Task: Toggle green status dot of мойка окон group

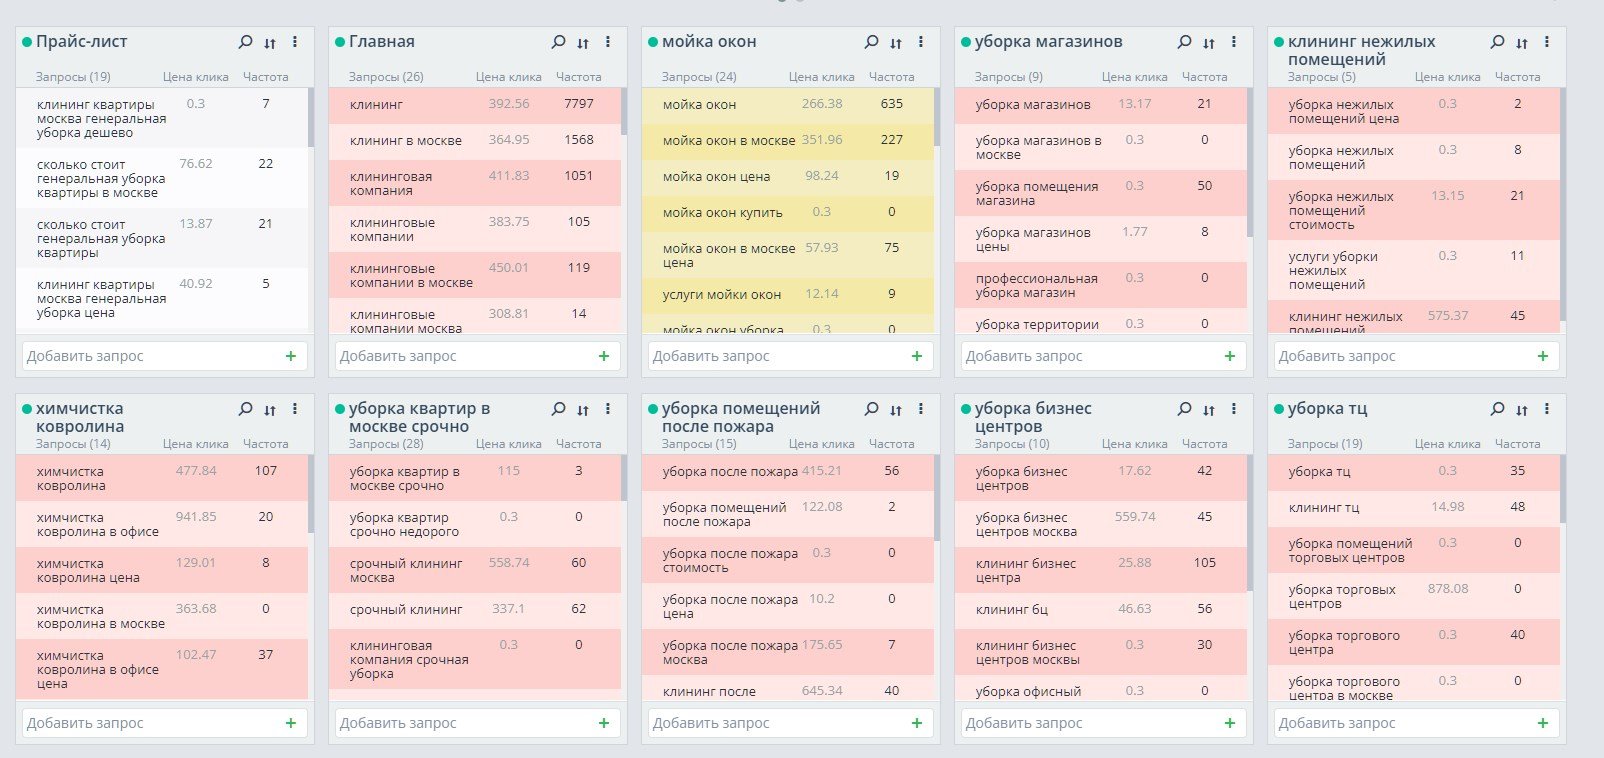Action: 653,42
